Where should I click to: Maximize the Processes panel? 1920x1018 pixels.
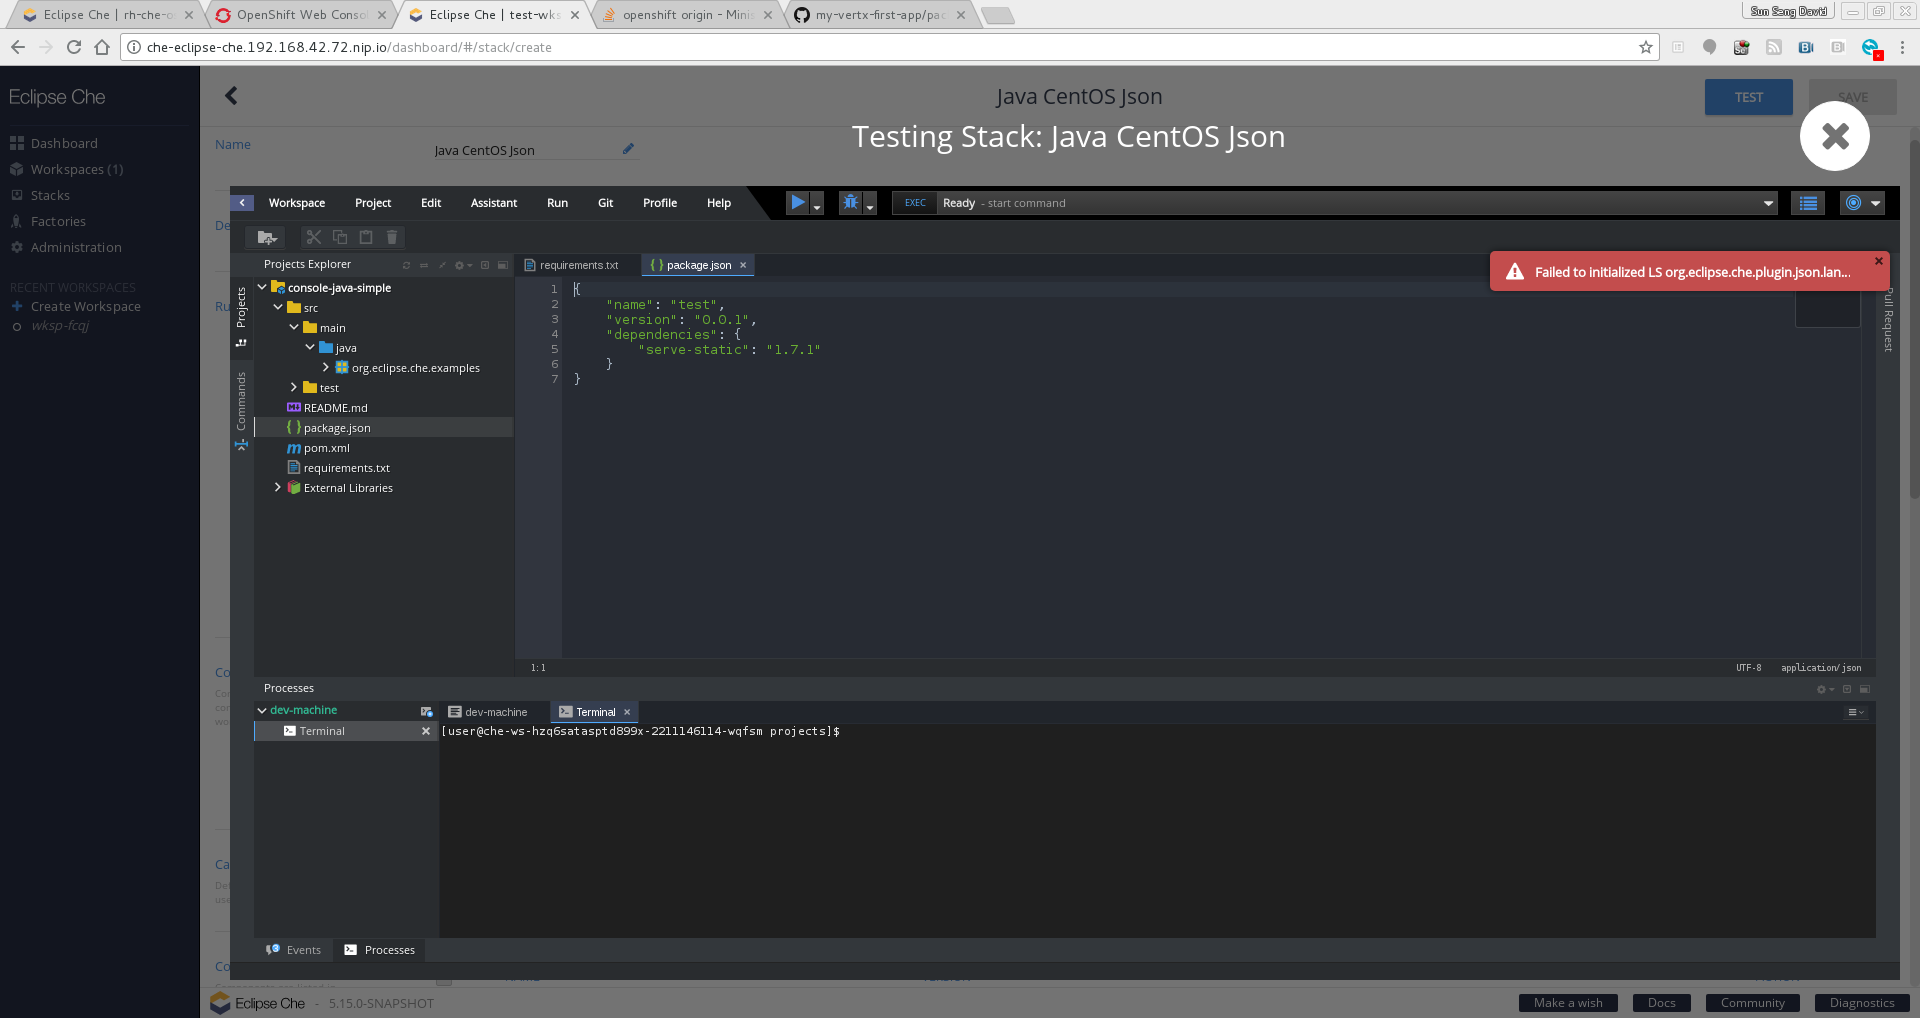(1864, 689)
